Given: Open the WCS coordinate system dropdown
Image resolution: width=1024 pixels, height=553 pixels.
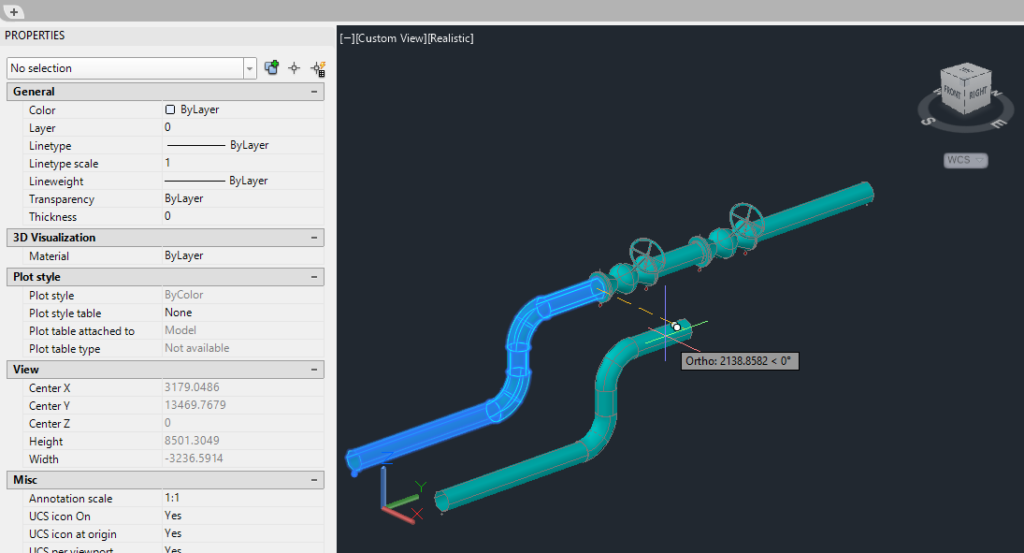Looking at the screenshot, I should 965,160.
